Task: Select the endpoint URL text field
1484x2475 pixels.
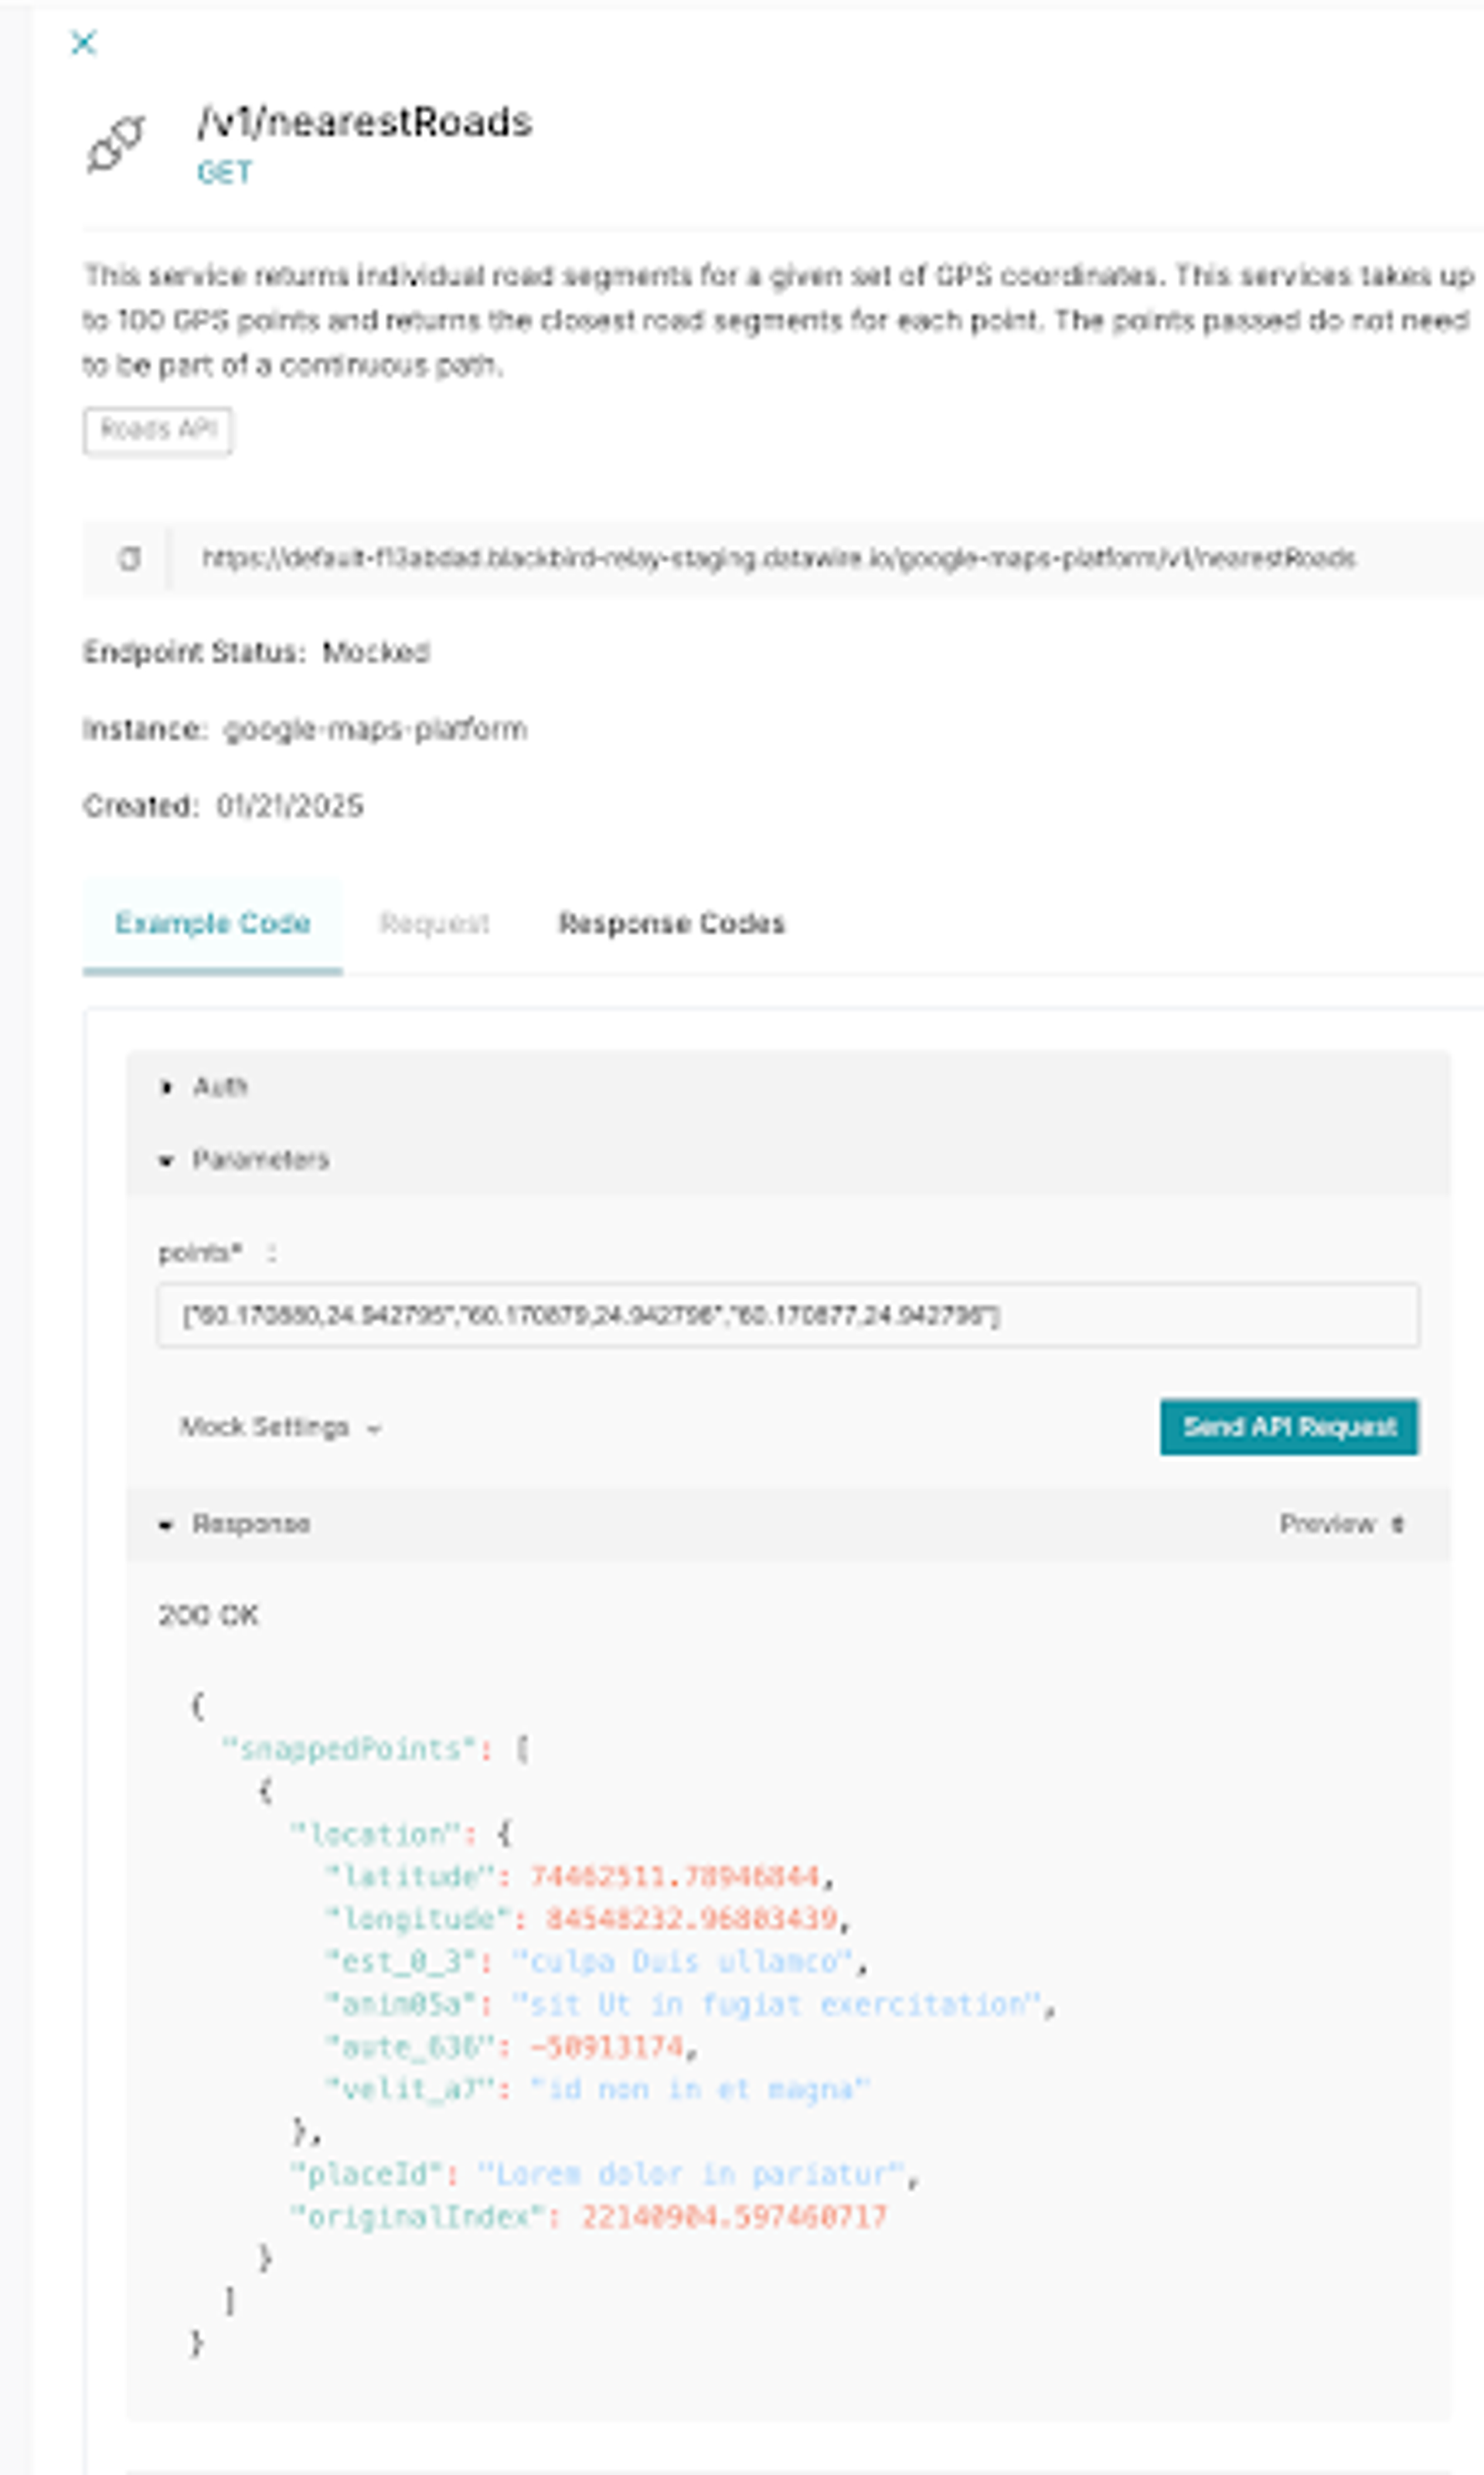Action: pos(778,558)
